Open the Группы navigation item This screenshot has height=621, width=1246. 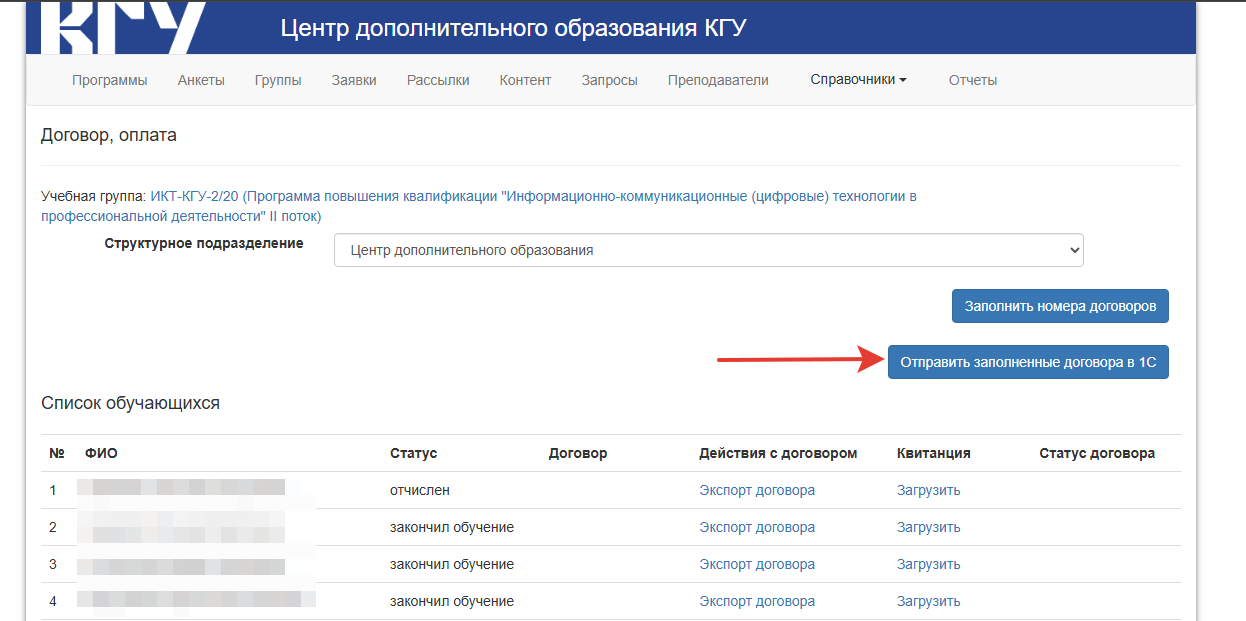278,80
